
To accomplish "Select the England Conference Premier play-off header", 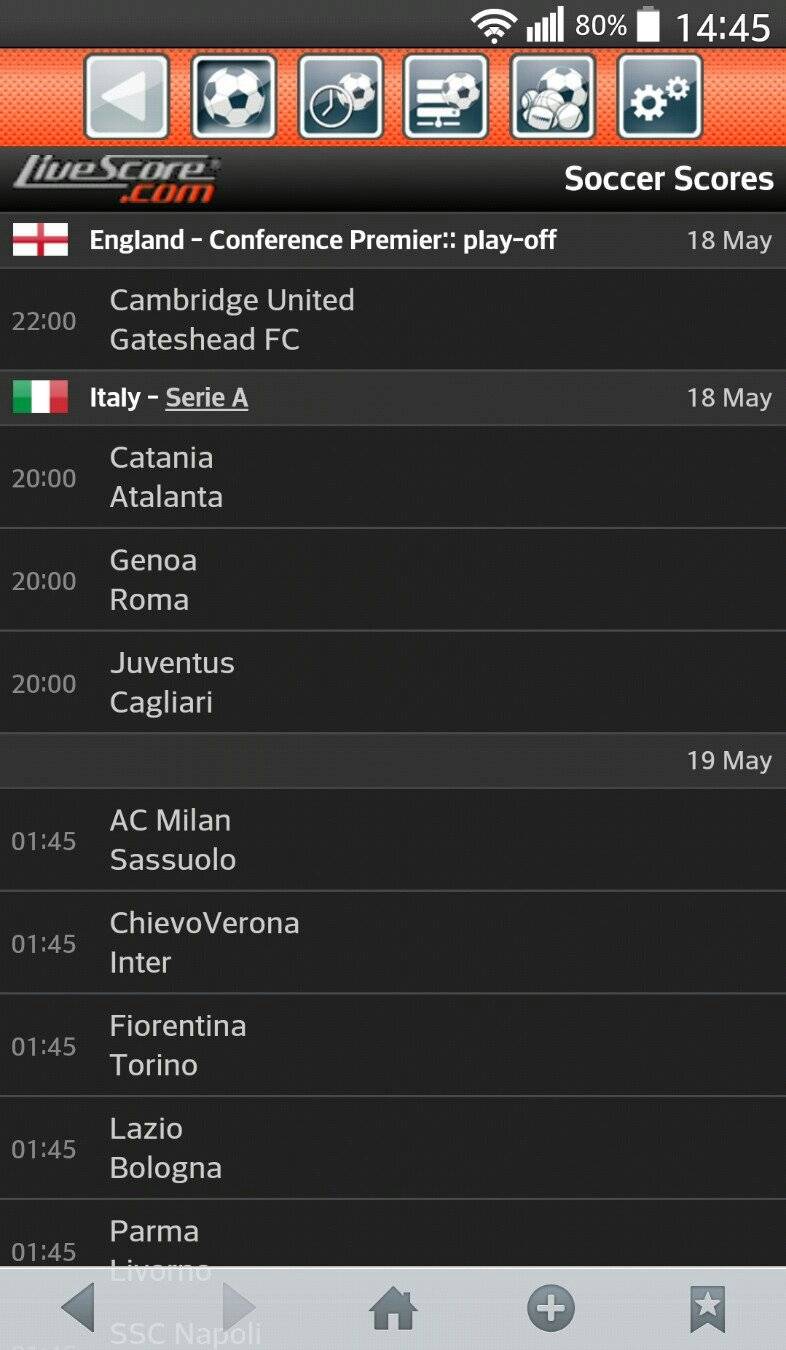I will (x=393, y=240).
